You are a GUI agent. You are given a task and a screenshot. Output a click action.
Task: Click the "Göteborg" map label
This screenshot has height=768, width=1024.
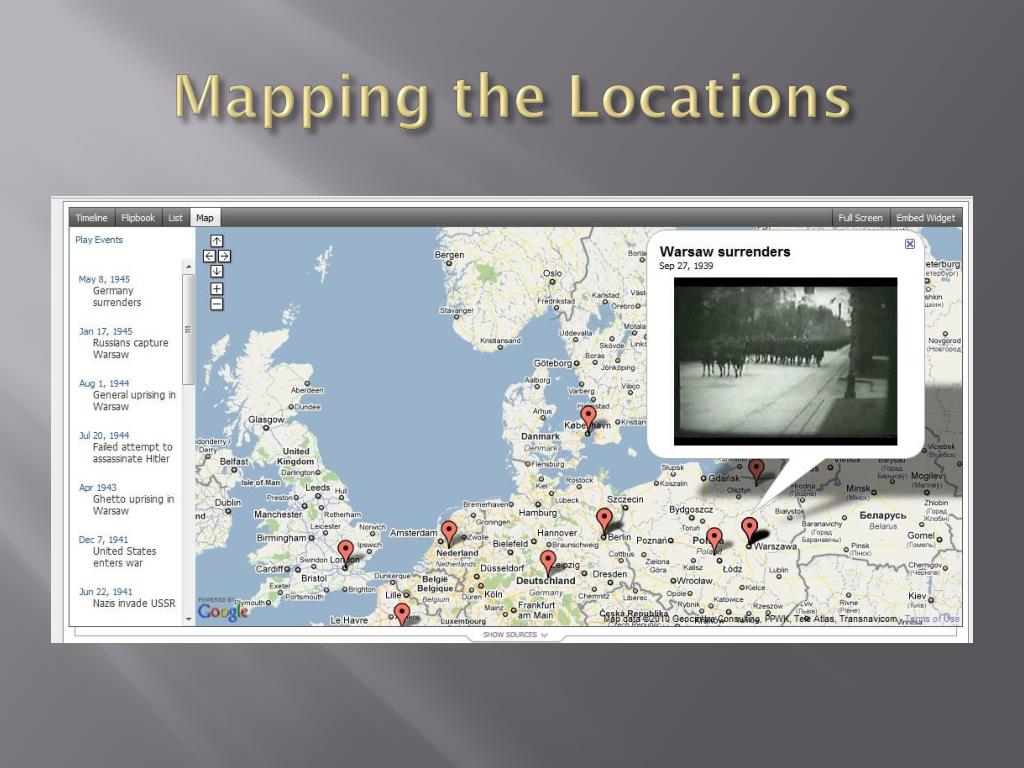click(x=552, y=363)
